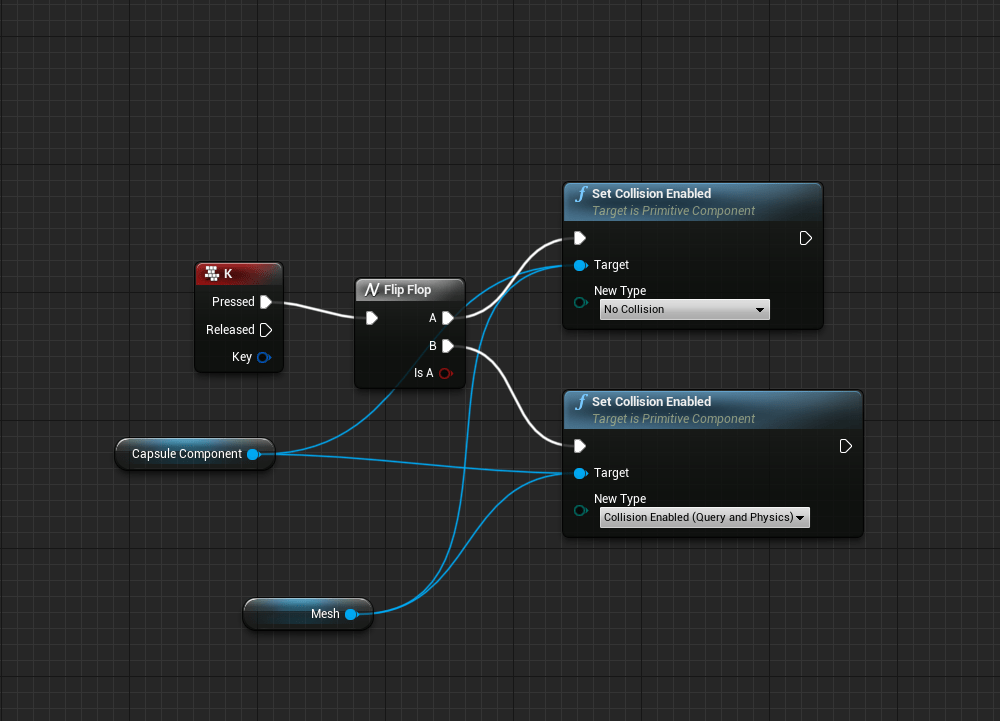
Task: Click the Flip Flop A output pin
Action: [447, 318]
